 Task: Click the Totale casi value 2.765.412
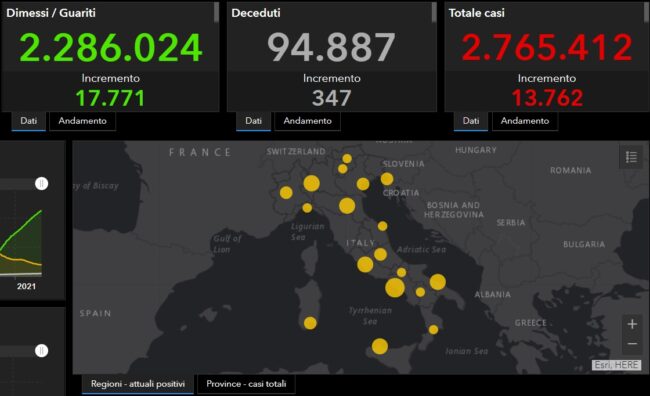[x=547, y=48]
